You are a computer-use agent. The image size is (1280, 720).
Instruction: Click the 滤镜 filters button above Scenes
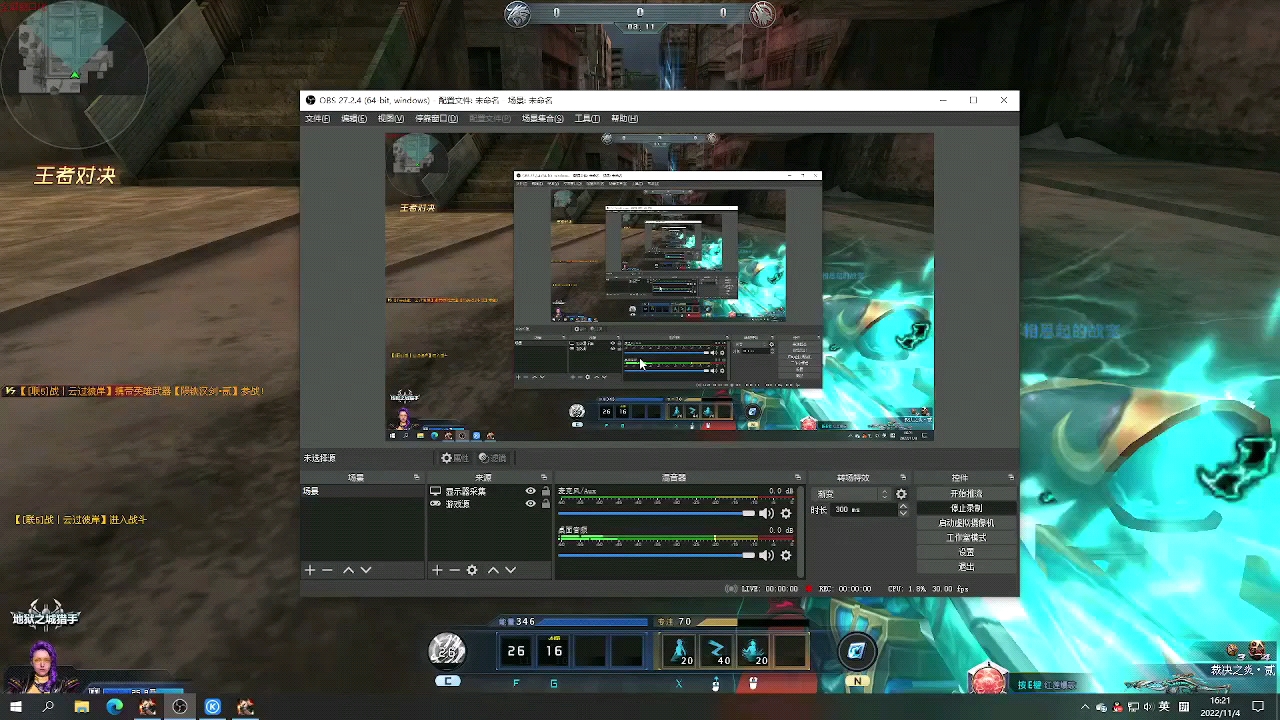[x=492, y=458]
